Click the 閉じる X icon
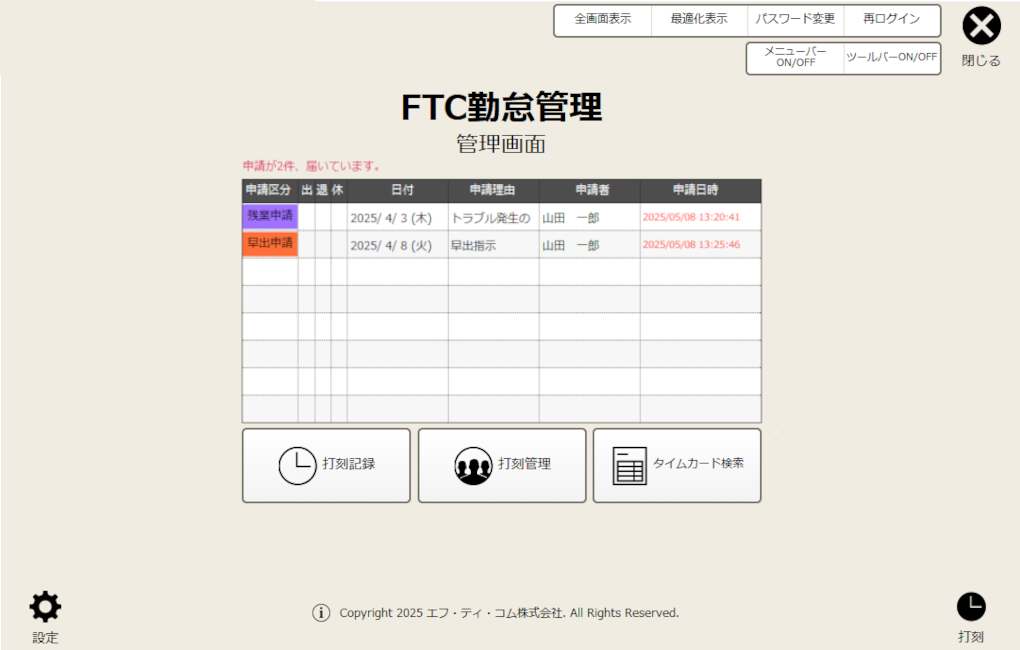Image resolution: width=1020 pixels, height=650 pixels. click(x=981, y=27)
